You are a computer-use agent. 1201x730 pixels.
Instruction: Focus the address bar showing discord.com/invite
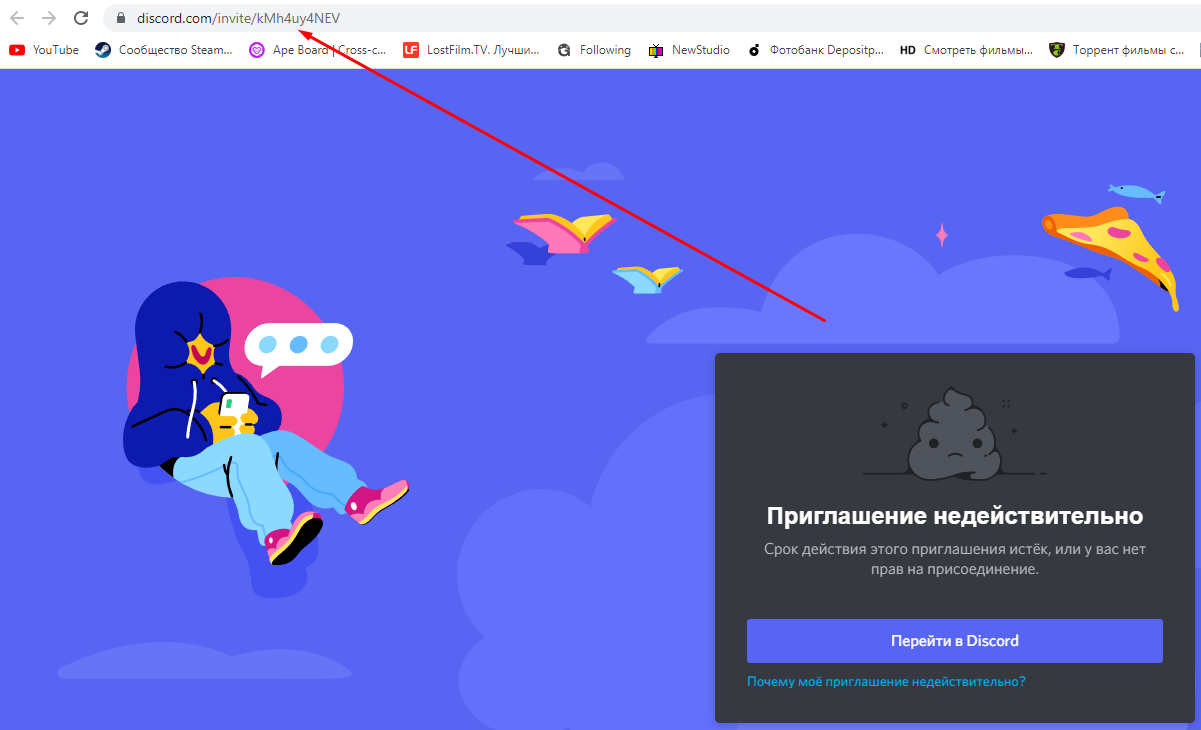(x=650, y=18)
